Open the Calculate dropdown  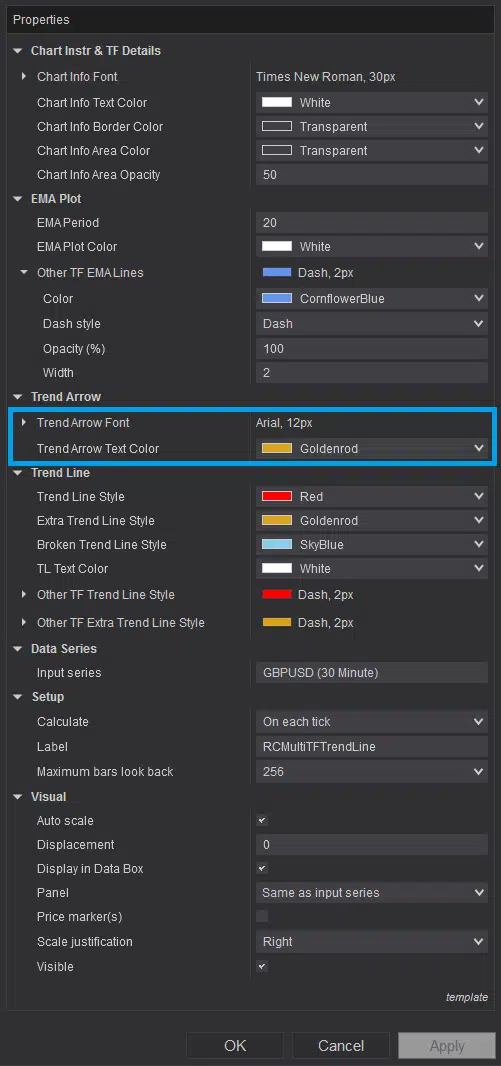coord(372,721)
